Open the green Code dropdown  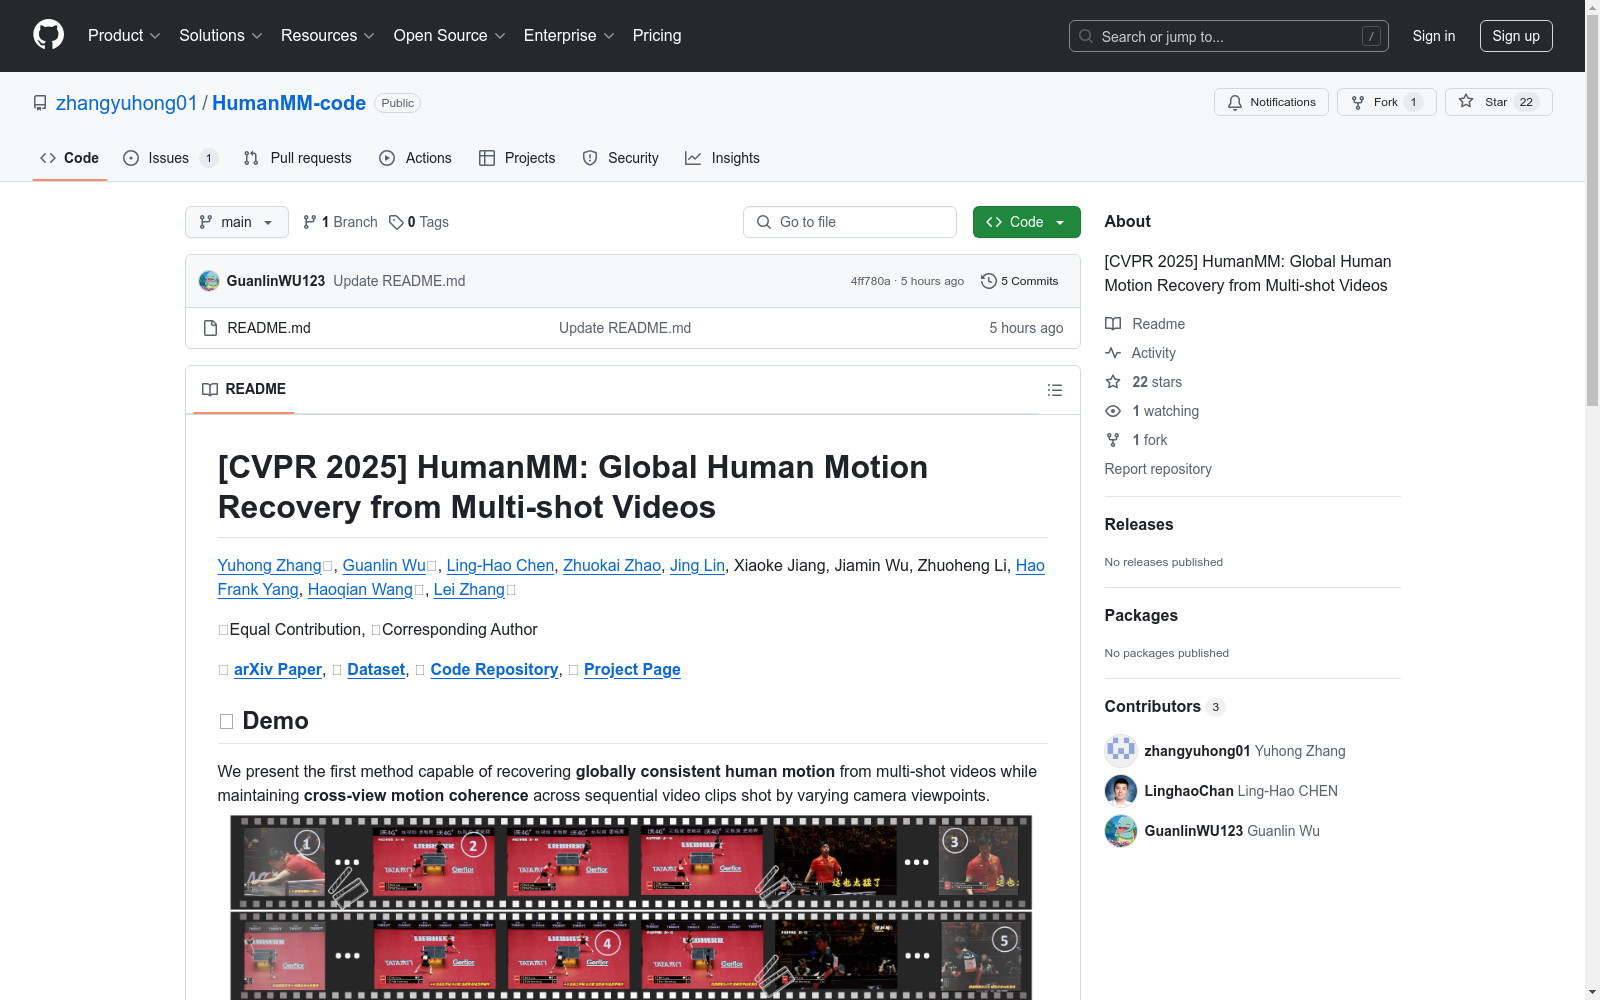pos(1027,222)
